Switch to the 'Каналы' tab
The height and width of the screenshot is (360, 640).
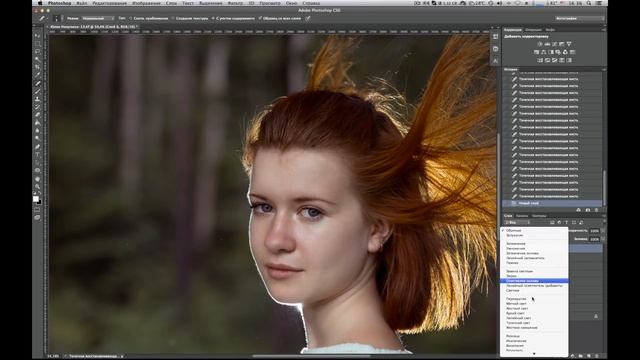(522, 216)
